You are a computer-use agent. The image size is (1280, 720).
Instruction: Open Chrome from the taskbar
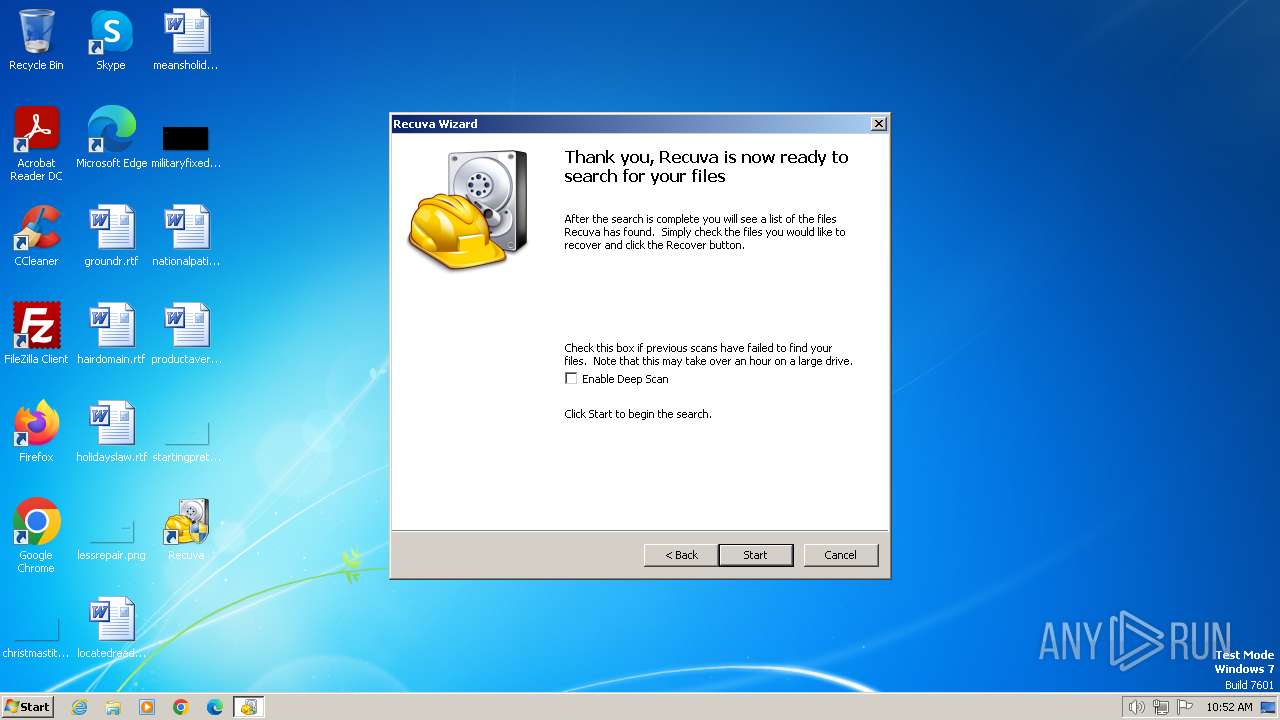(x=181, y=707)
